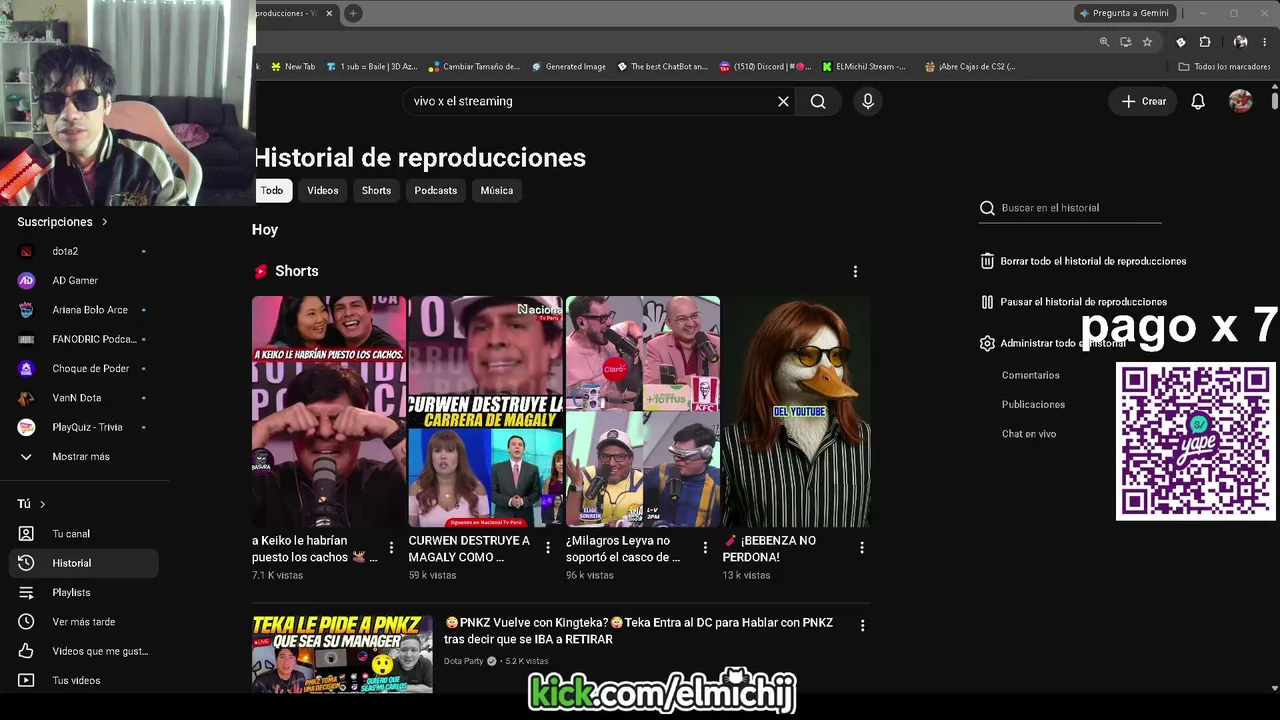Open the Dota Party channel link

(x=464, y=661)
